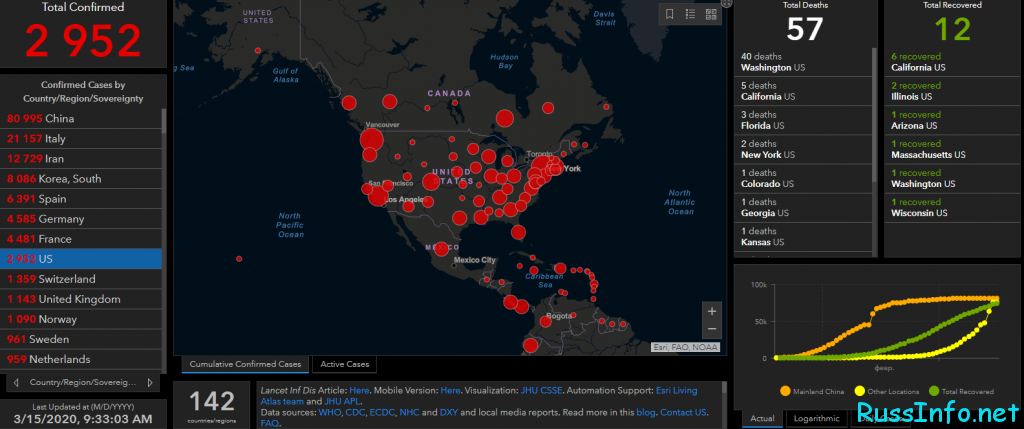This screenshot has height=429, width=1024.
Task: Select Sweden in confirmed cases list
Action: (81, 340)
